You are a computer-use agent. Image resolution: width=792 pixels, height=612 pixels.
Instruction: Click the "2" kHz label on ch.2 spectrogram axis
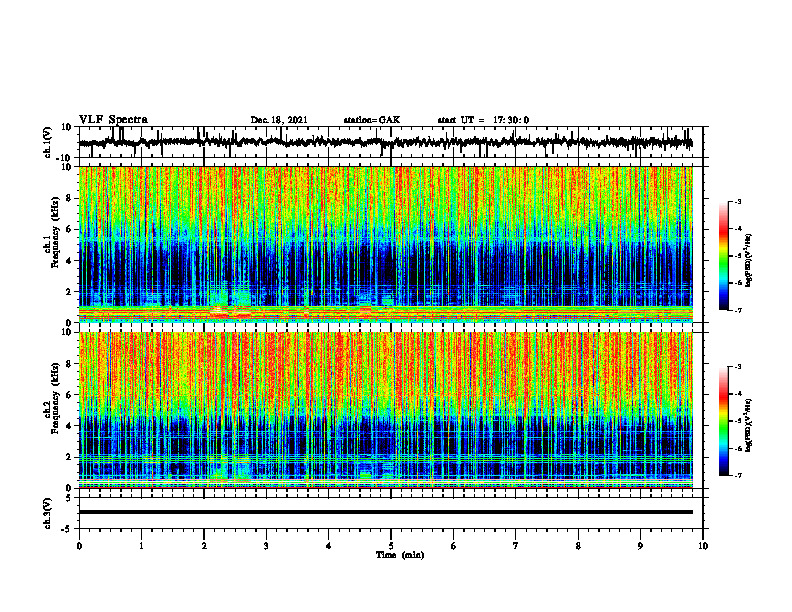pos(69,457)
